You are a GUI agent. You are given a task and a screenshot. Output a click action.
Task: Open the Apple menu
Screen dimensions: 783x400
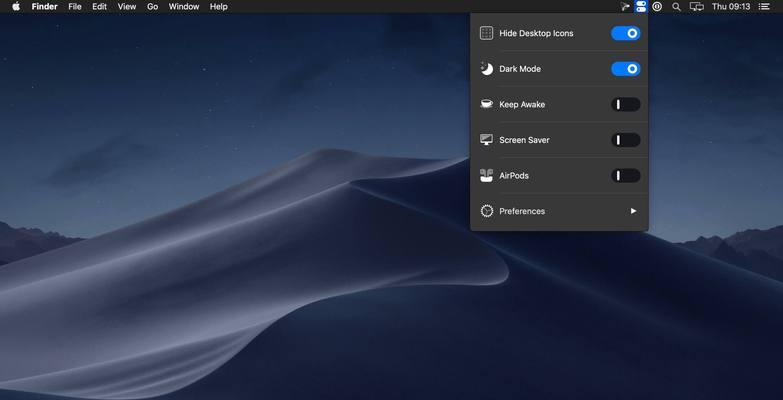pyautogui.click(x=16, y=6)
